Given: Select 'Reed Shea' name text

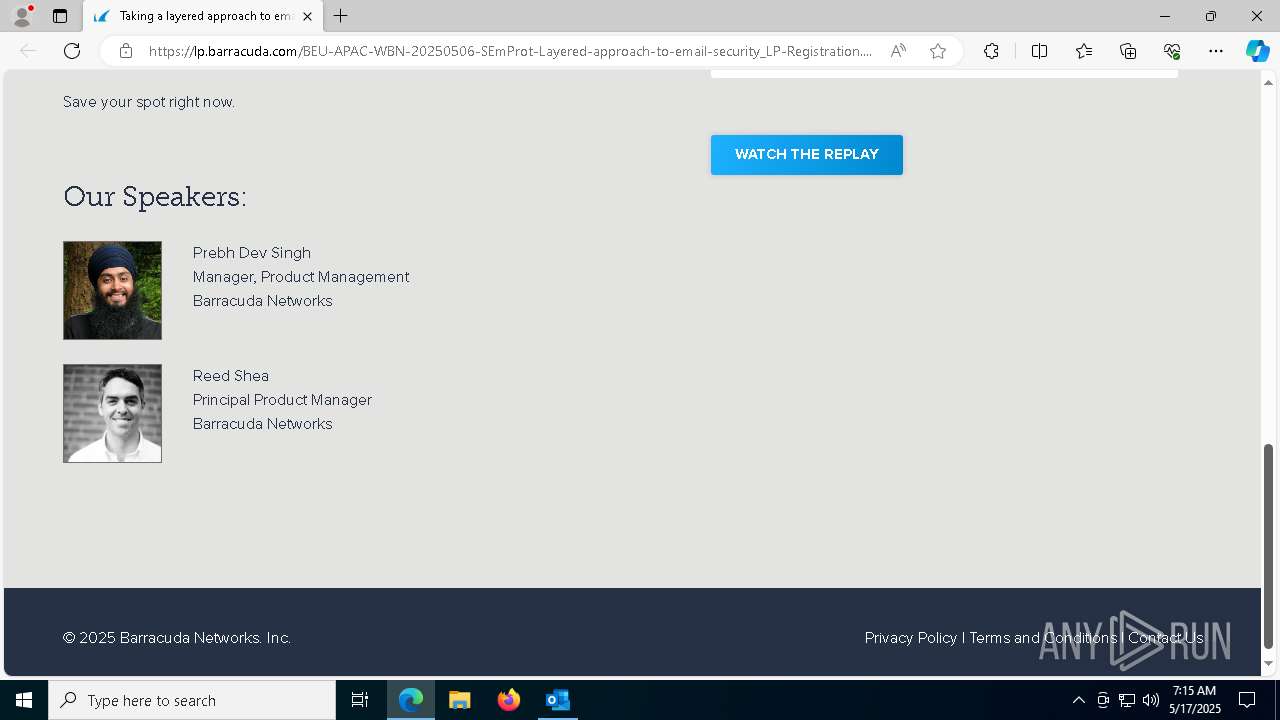Looking at the screenshot, I should (231, 376).
